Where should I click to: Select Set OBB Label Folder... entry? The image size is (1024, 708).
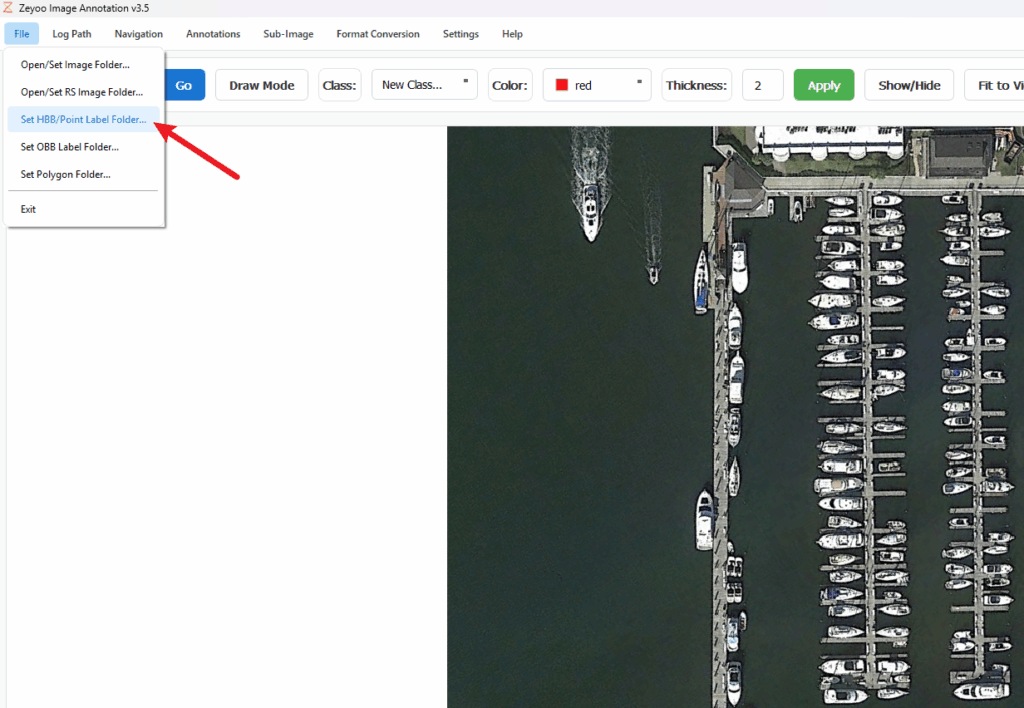pos(84,147)
